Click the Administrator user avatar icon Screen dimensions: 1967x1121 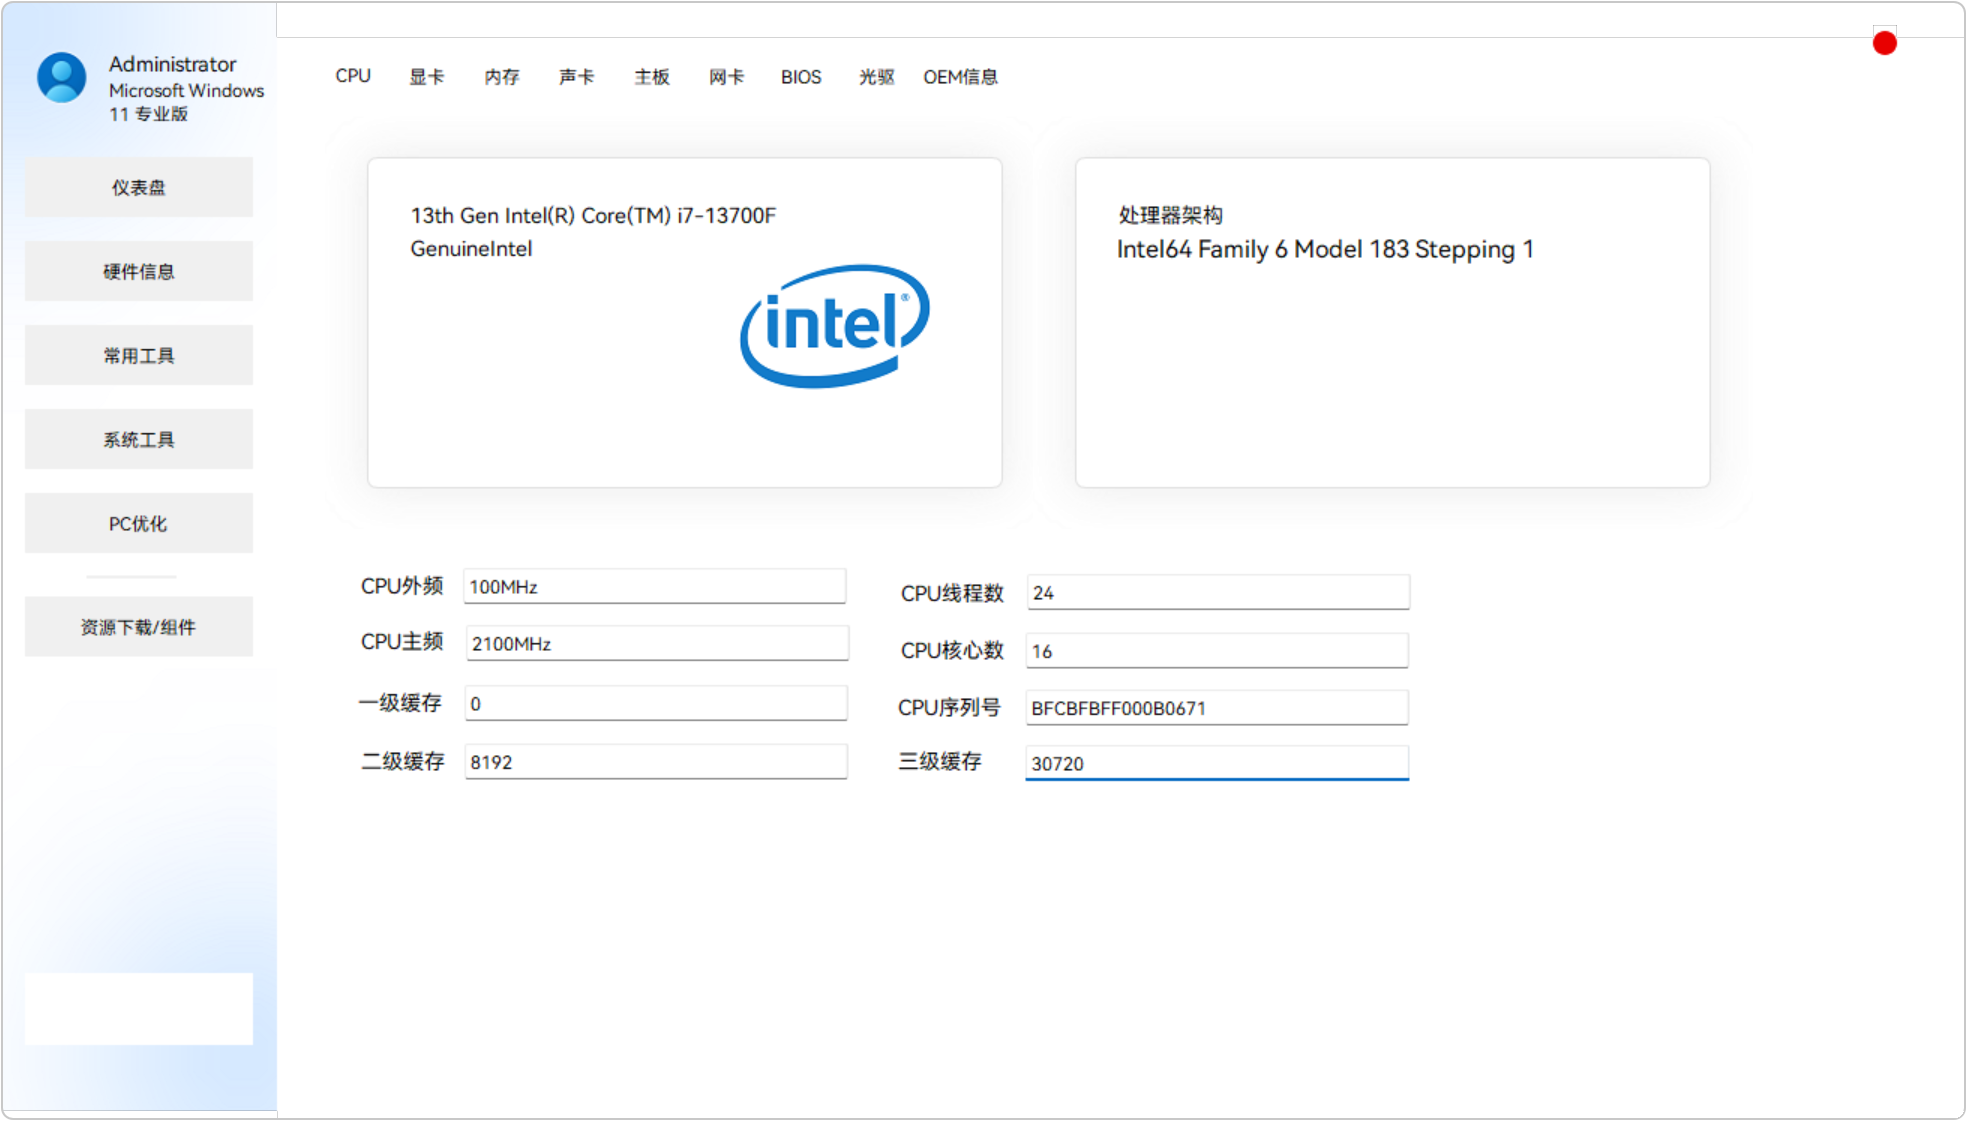tap(61, 78)
